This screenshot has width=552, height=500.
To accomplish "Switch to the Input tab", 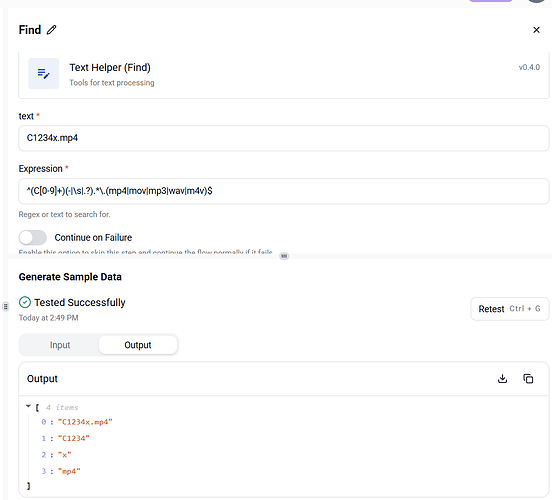I will tap(60, 345).
